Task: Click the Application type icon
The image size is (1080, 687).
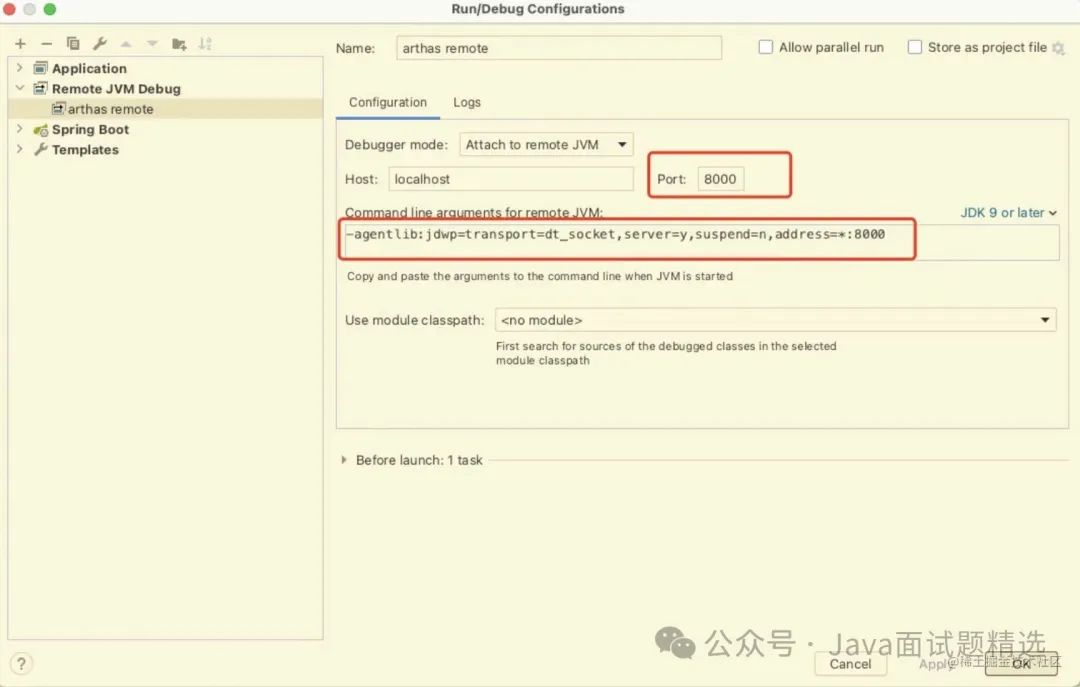Action: (41, 68)
